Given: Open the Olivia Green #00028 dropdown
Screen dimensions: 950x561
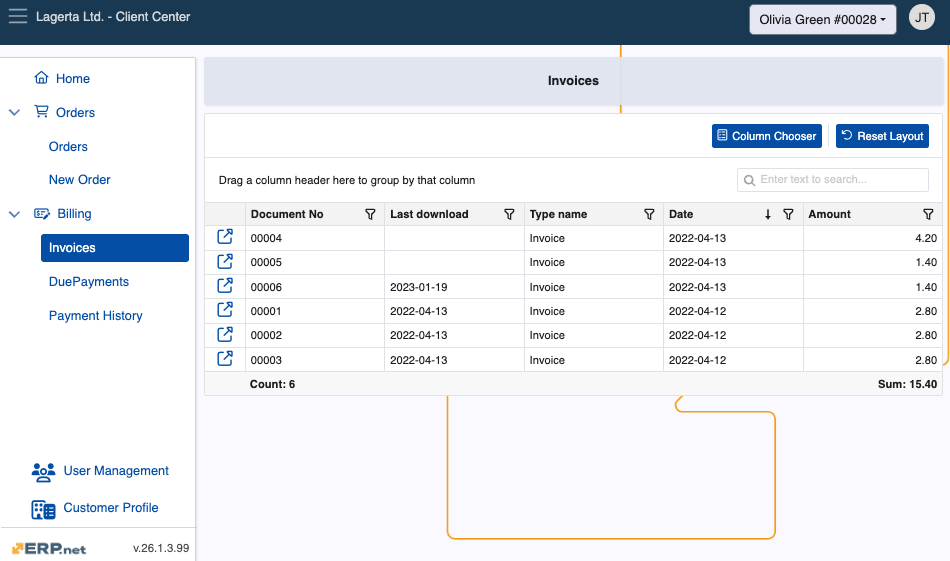Looking at the screenshot, I should point(823,20).
